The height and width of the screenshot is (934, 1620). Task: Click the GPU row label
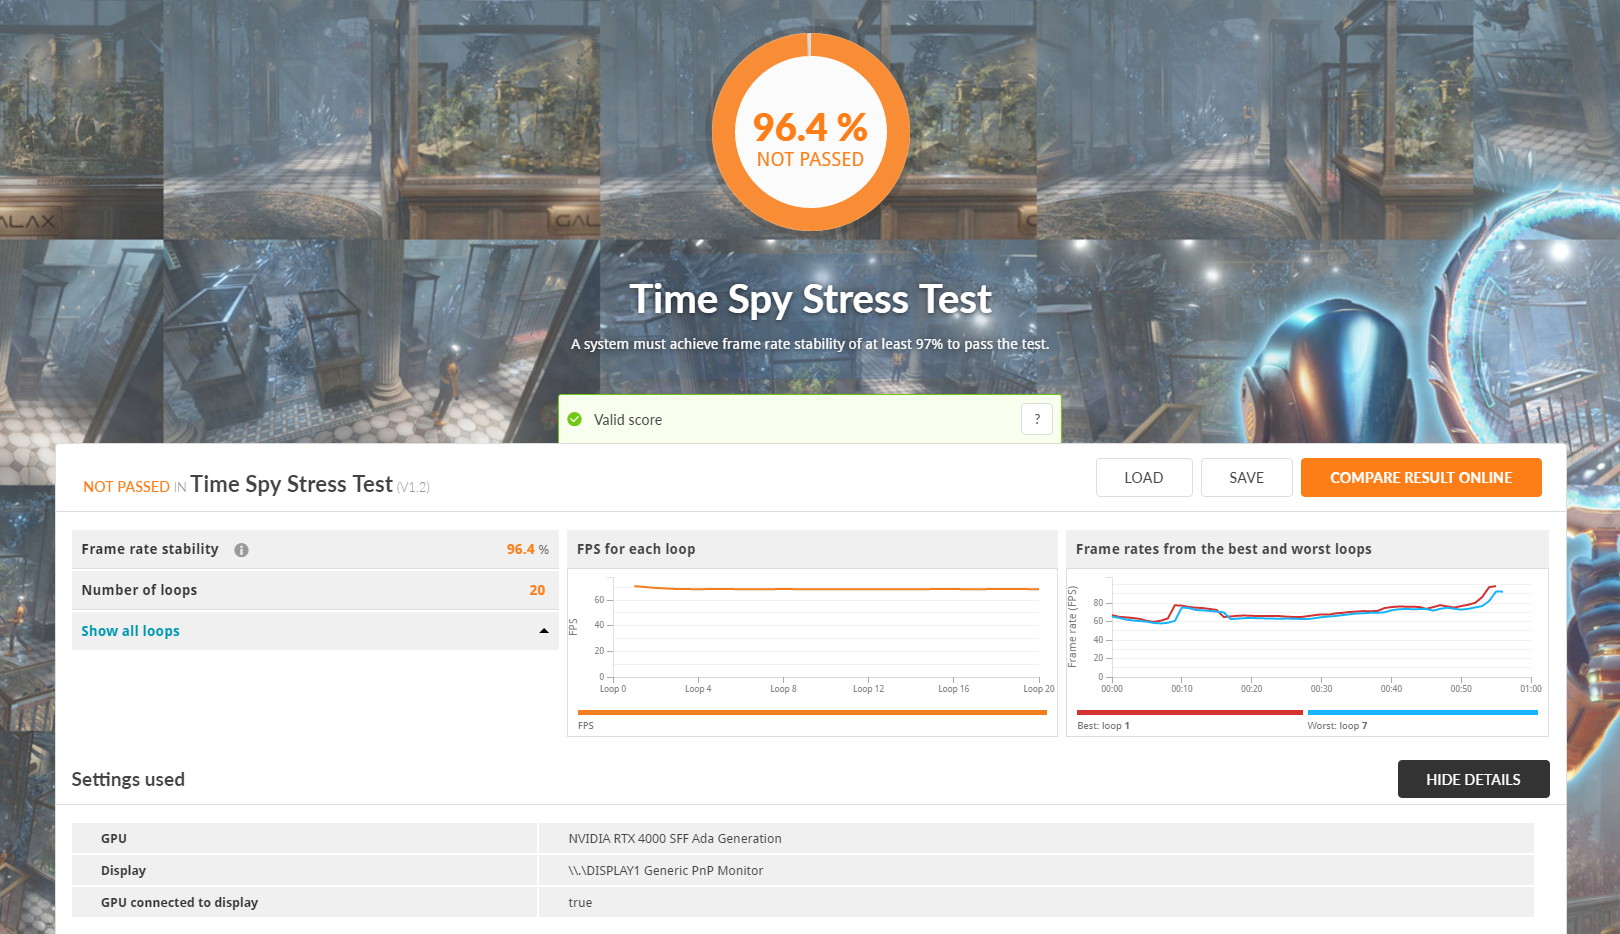114,839
